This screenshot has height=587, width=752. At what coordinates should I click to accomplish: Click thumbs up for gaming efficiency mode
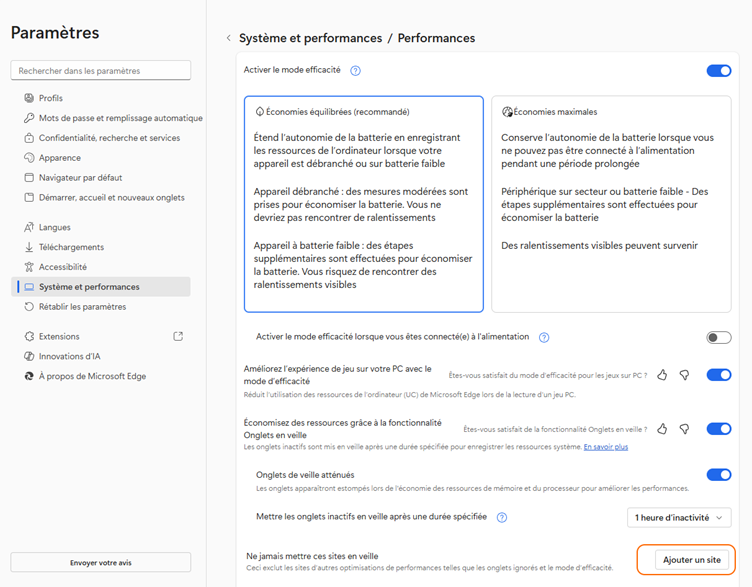click(x=662, y=375)
